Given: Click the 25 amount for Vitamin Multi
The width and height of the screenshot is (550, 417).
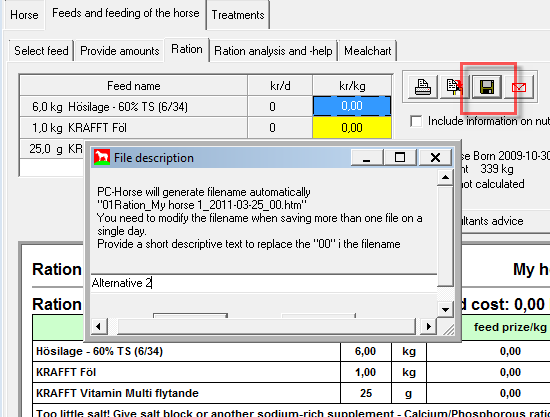Looking at the screenshot, I should click(366, 393).
